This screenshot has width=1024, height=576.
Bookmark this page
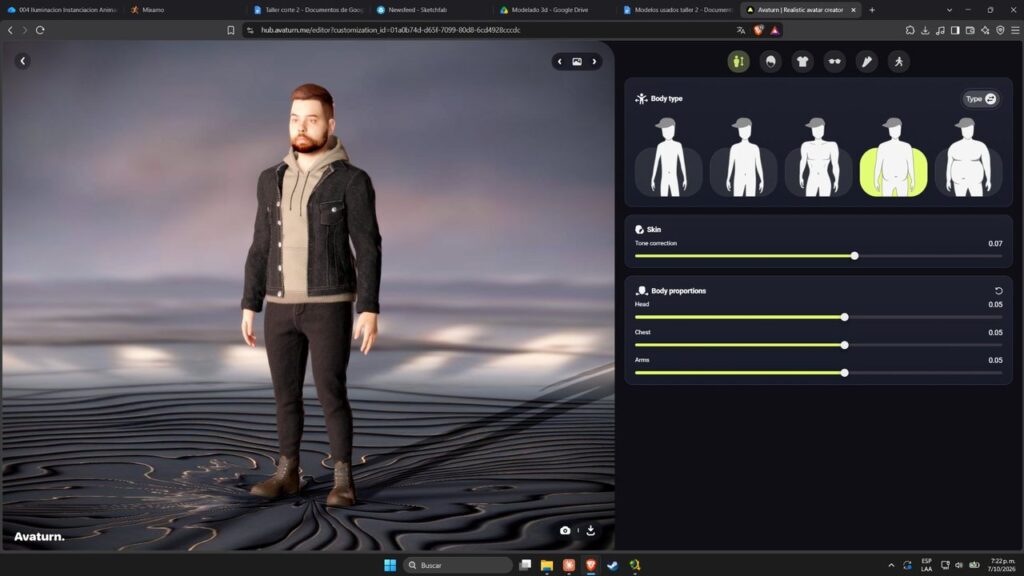231,30
